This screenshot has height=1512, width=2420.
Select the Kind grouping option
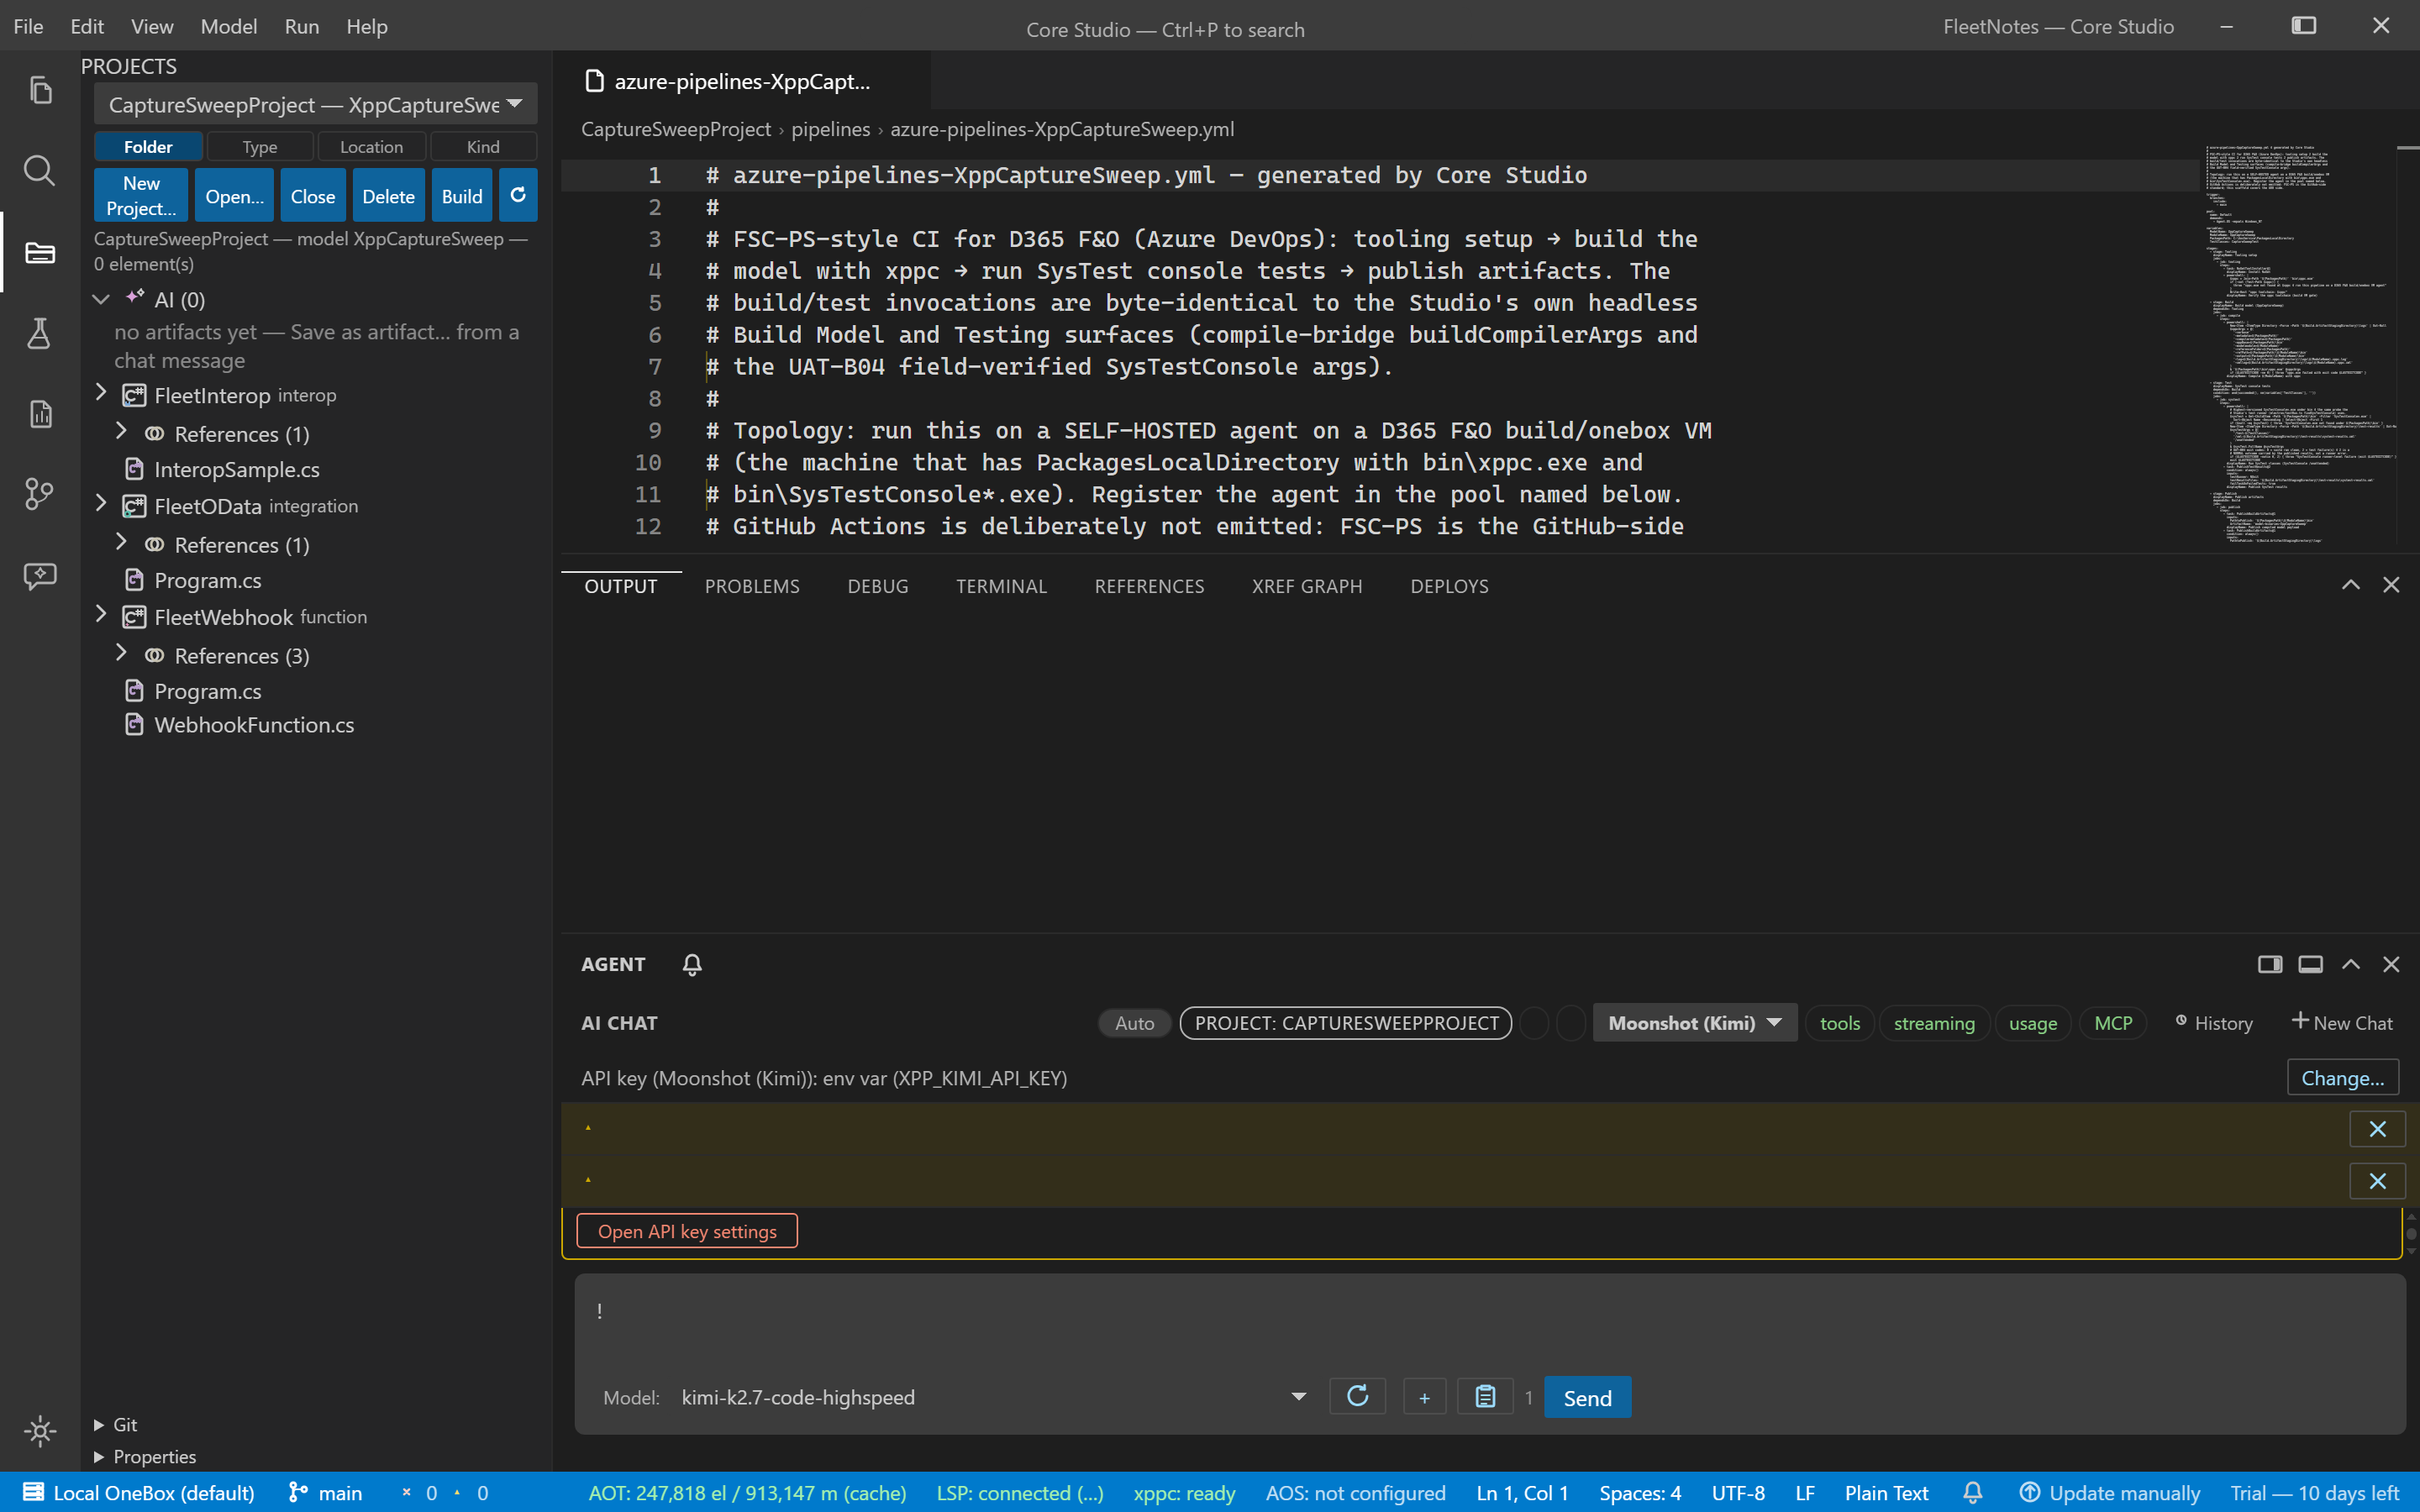tap(483, 147)
